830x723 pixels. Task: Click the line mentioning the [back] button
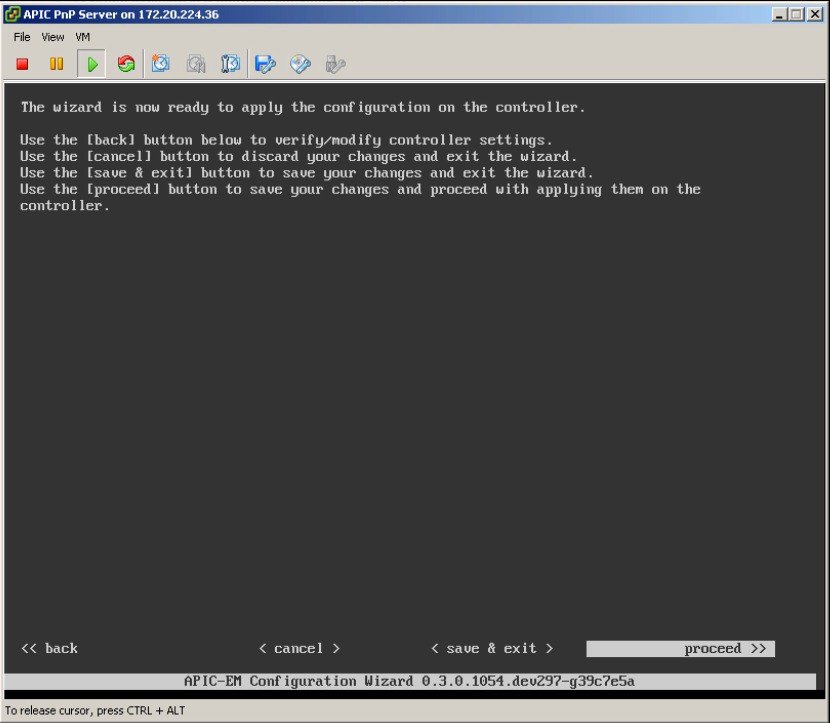(286, 140)
